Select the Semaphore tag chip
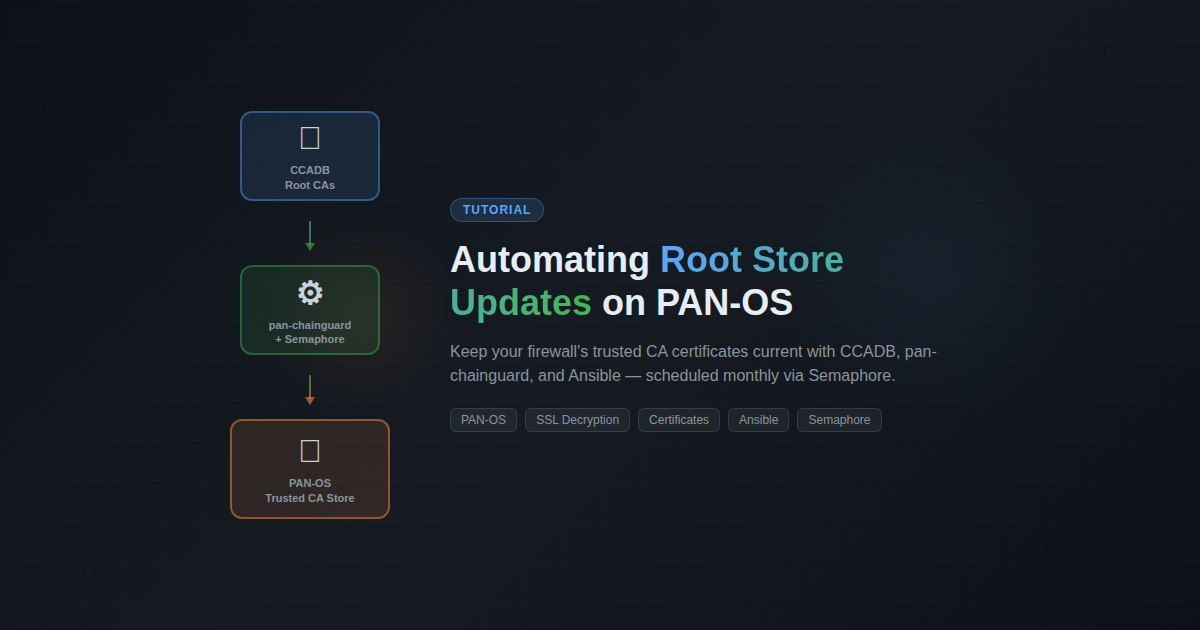Screen dimensions: 1200x630 pyautogui.click(x=839, y=420)
